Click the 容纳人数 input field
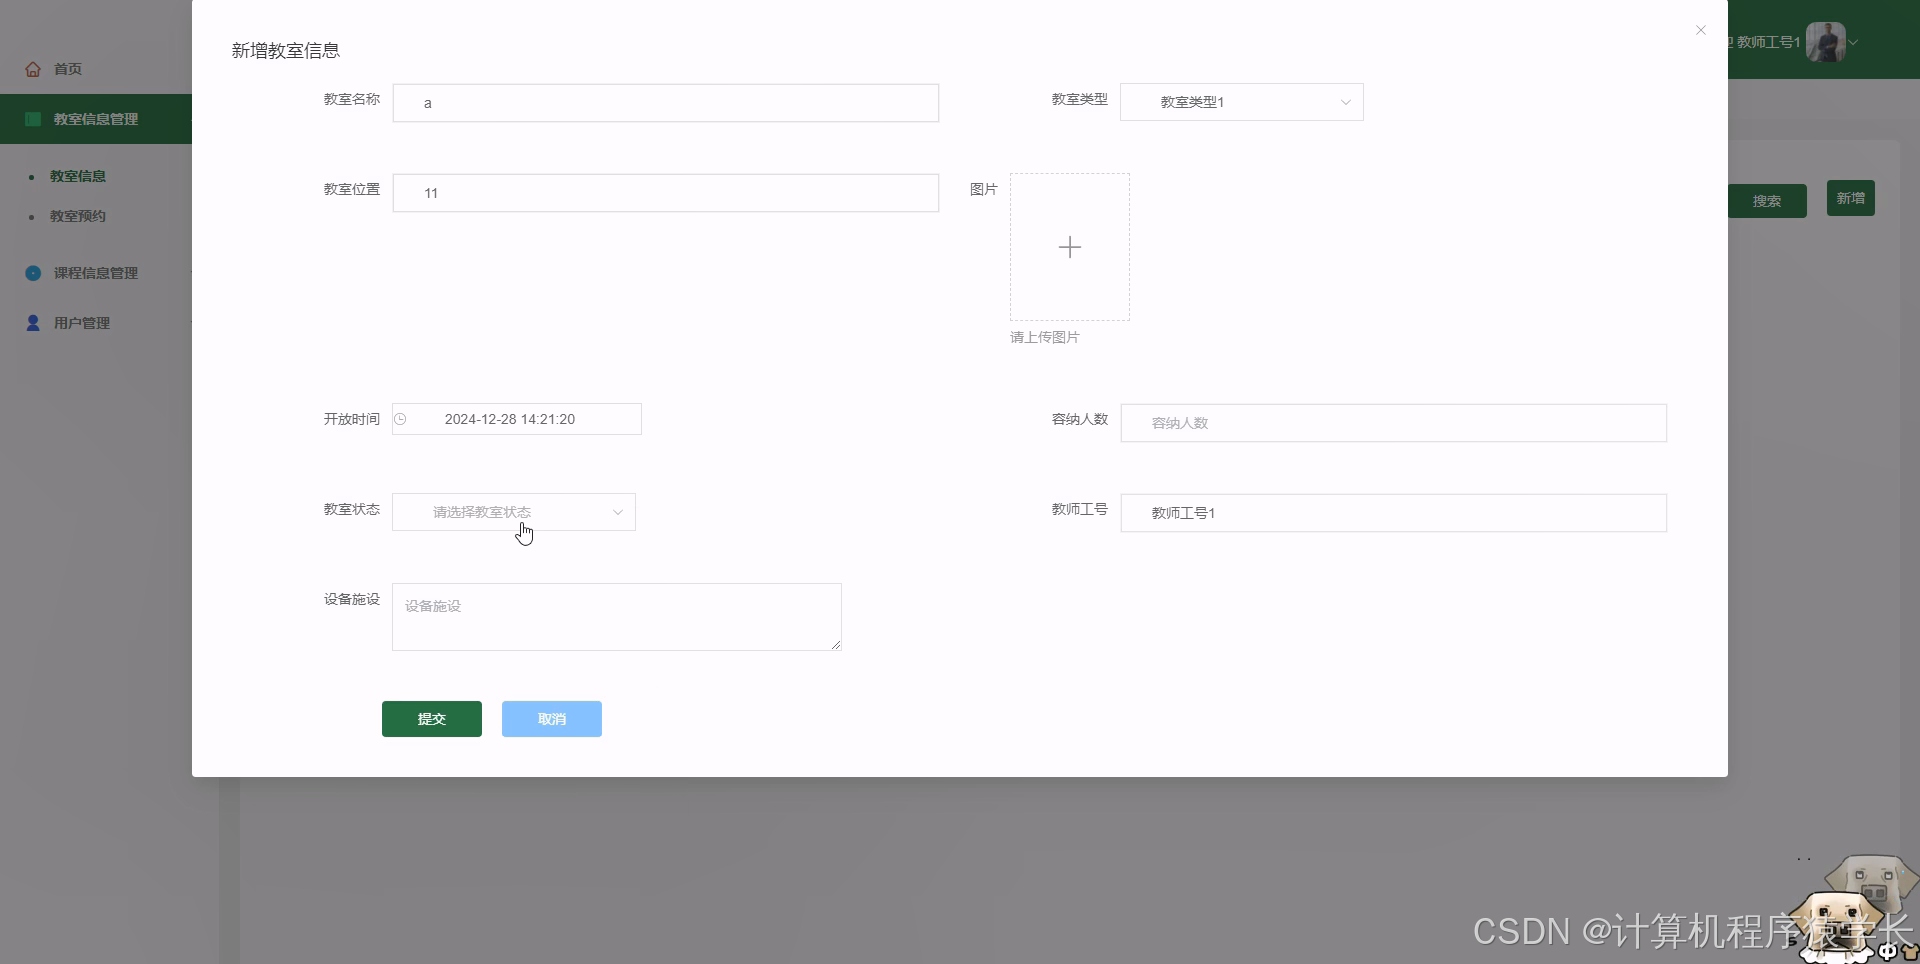This screenshot has width=1920, height=964. (1393, 423)
